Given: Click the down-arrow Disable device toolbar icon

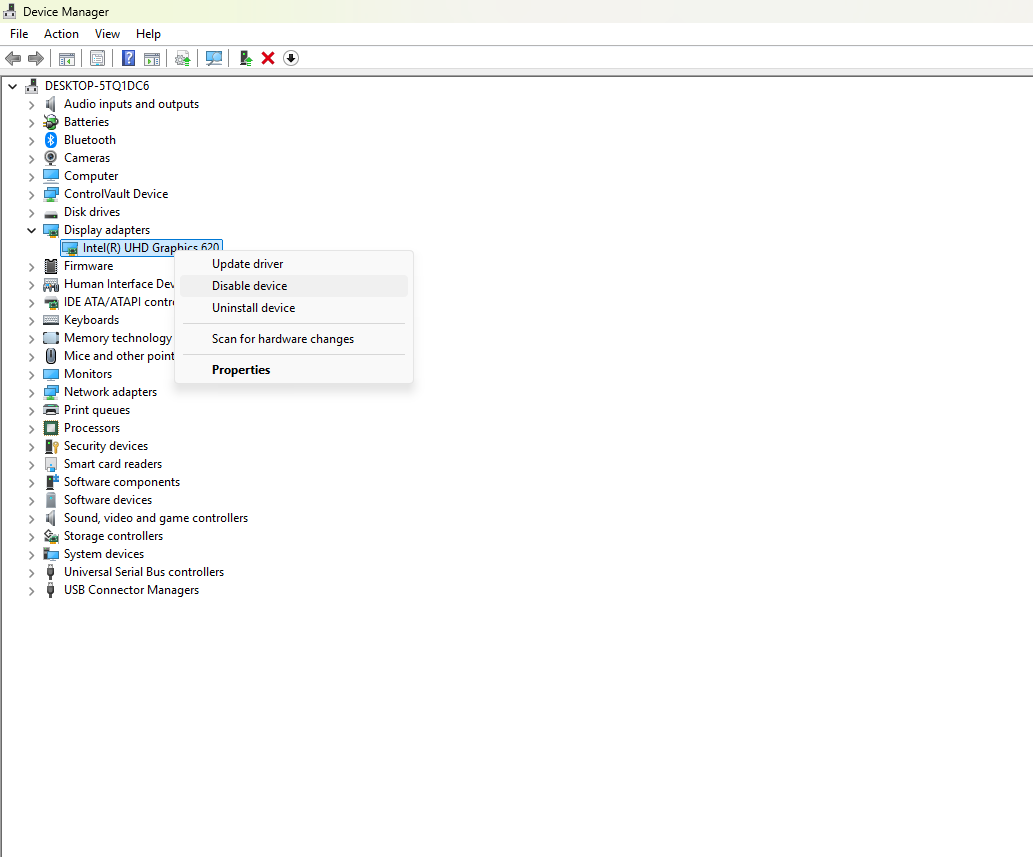Looking at the screenshot, I should pos(291,59).
